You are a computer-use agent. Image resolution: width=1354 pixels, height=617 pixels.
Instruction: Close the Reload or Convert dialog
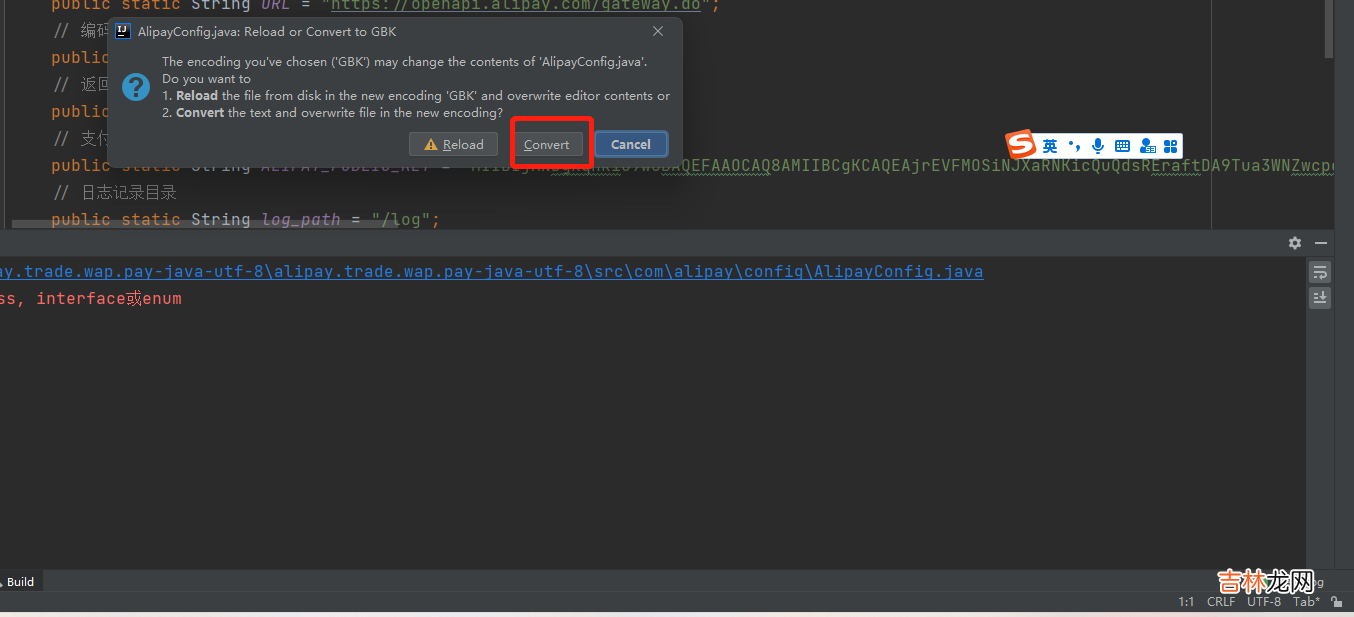(658, 31)
